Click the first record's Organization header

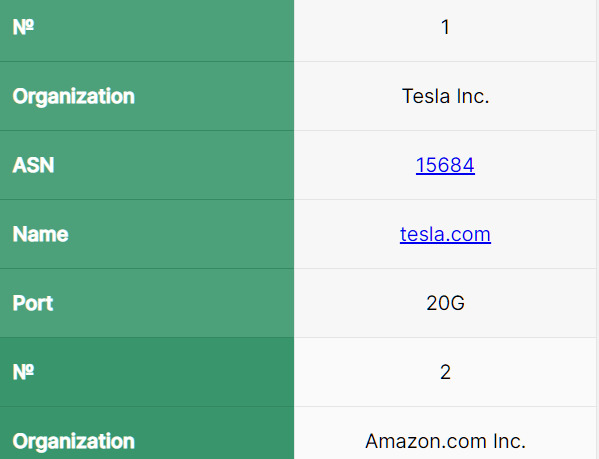point(147,96)
